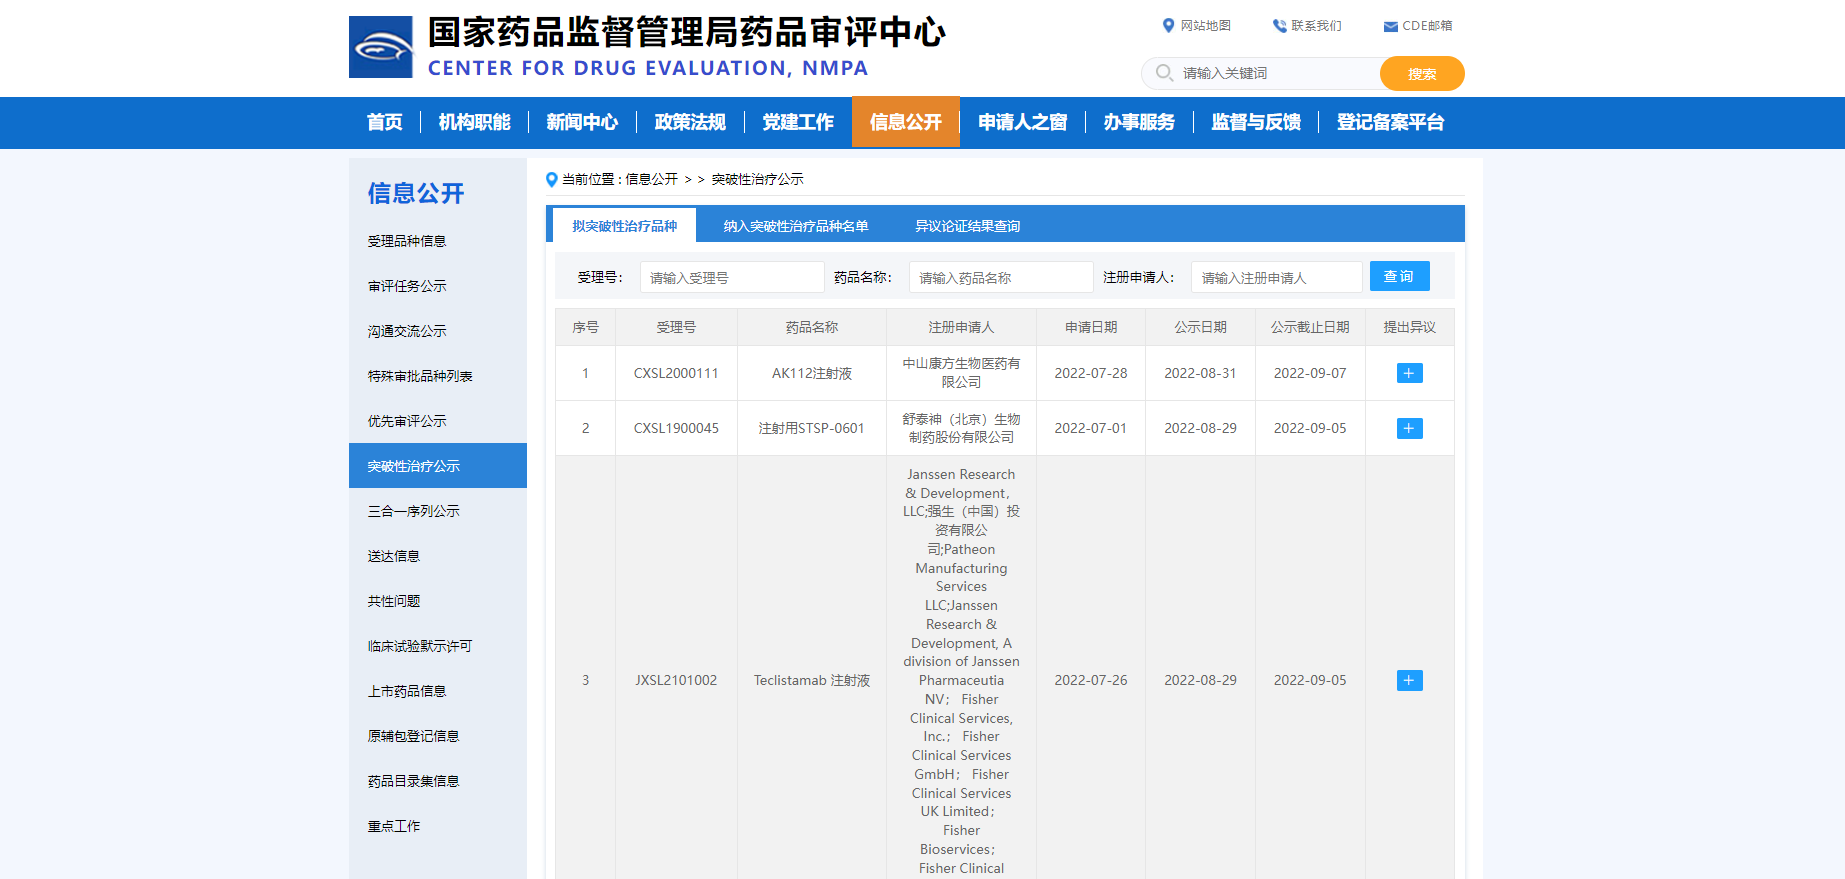Select 受理品种信息 in the sidebar
This screenshot has height=879, width=1845.
tap(438, 241)
